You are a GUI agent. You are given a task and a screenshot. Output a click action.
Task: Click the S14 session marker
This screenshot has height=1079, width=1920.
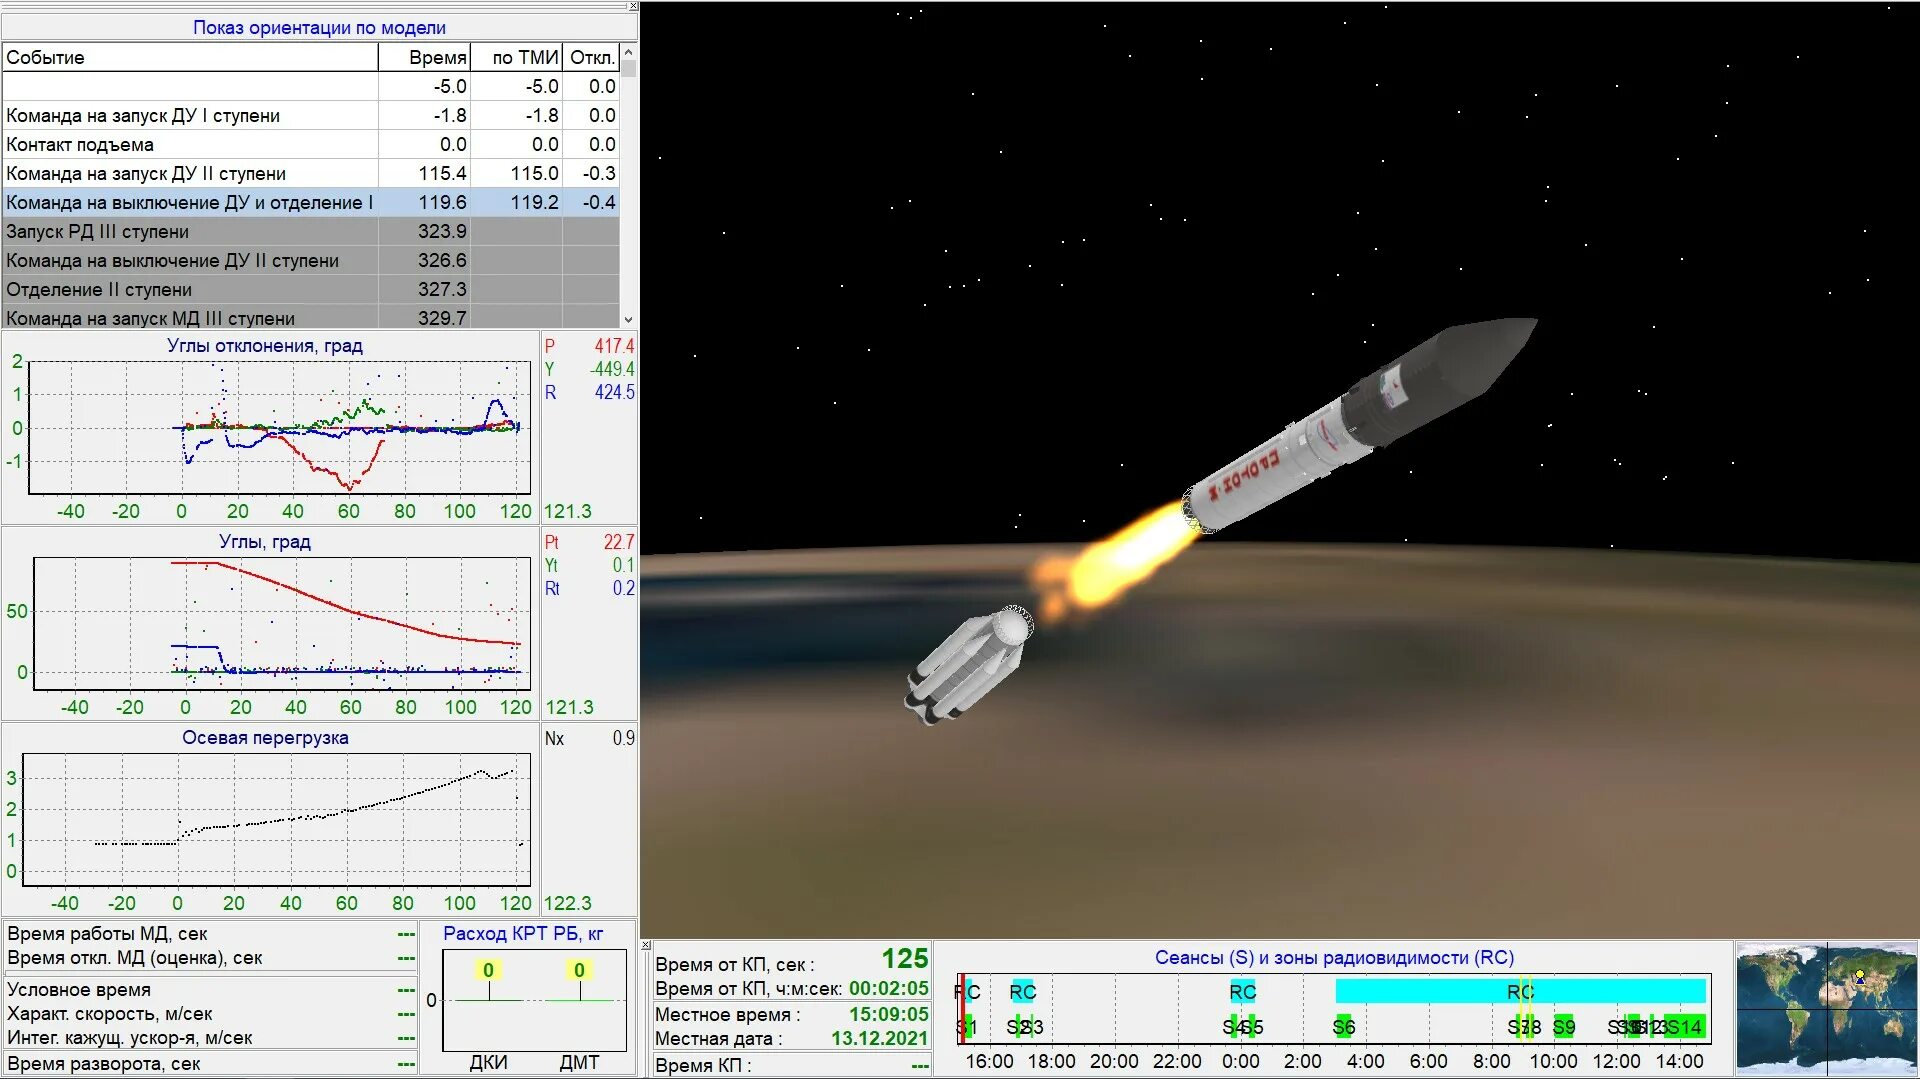point(1684,1027)
